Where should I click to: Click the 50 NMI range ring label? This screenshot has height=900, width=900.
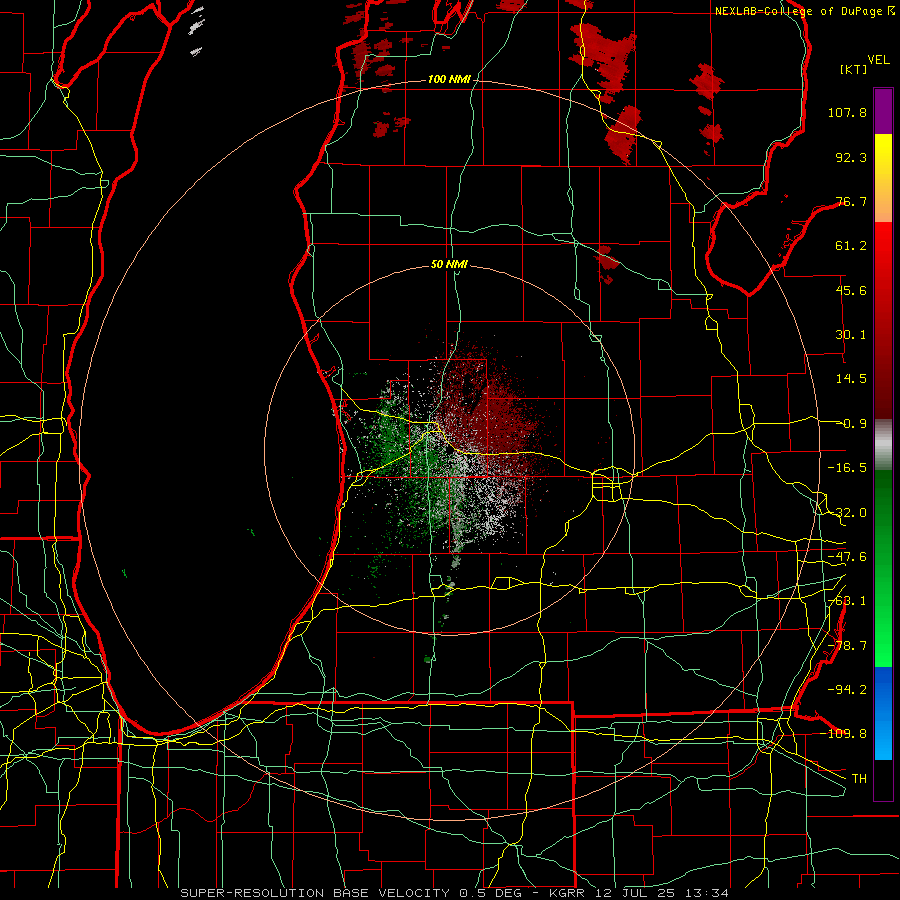[x=449, y=265]
